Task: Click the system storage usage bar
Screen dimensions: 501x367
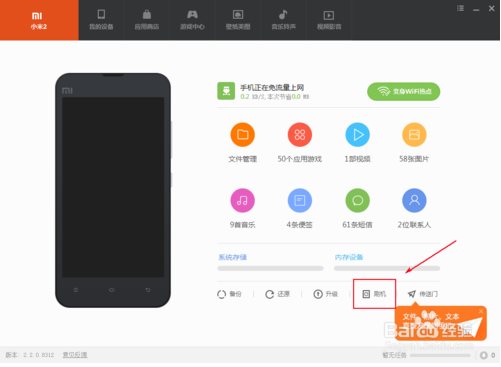Action: (x=270, y=268)
